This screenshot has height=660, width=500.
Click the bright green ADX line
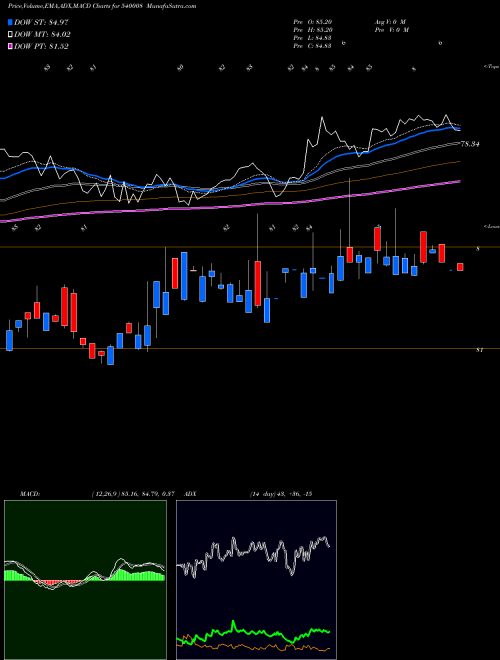[x=253, y=632]
